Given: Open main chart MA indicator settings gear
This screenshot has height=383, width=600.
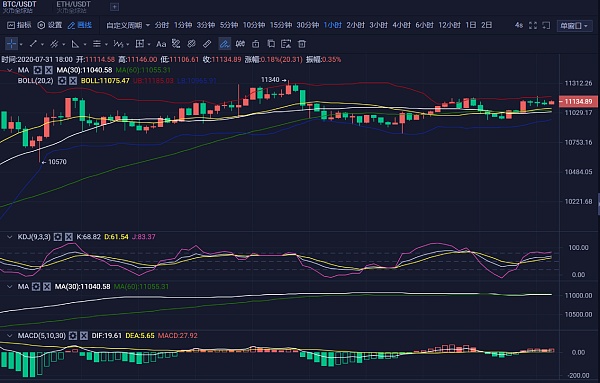Looking at the screenshot, I should 38,70.
